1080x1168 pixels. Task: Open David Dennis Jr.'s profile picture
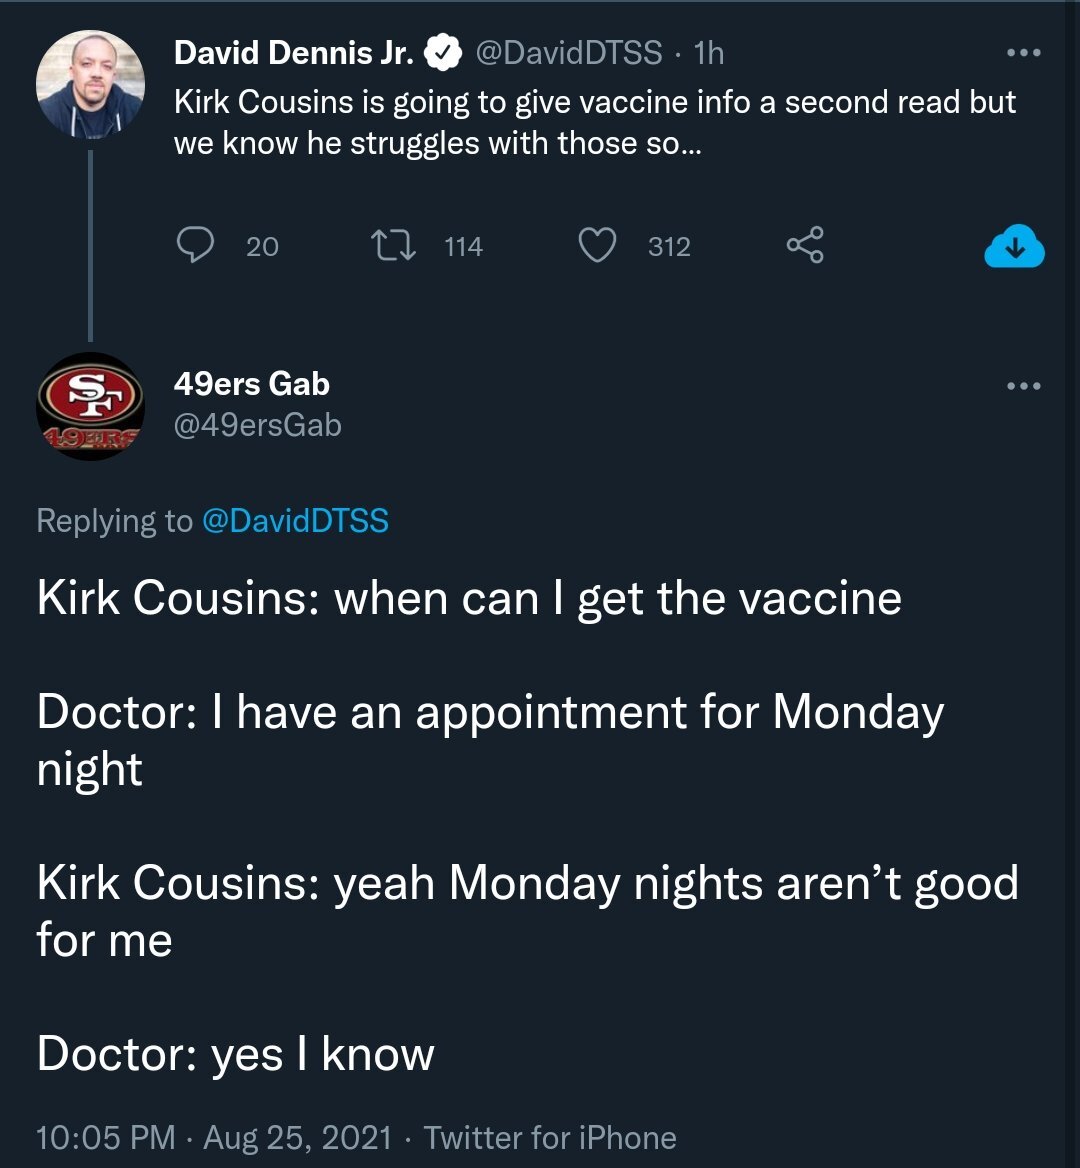click(90, 84)
